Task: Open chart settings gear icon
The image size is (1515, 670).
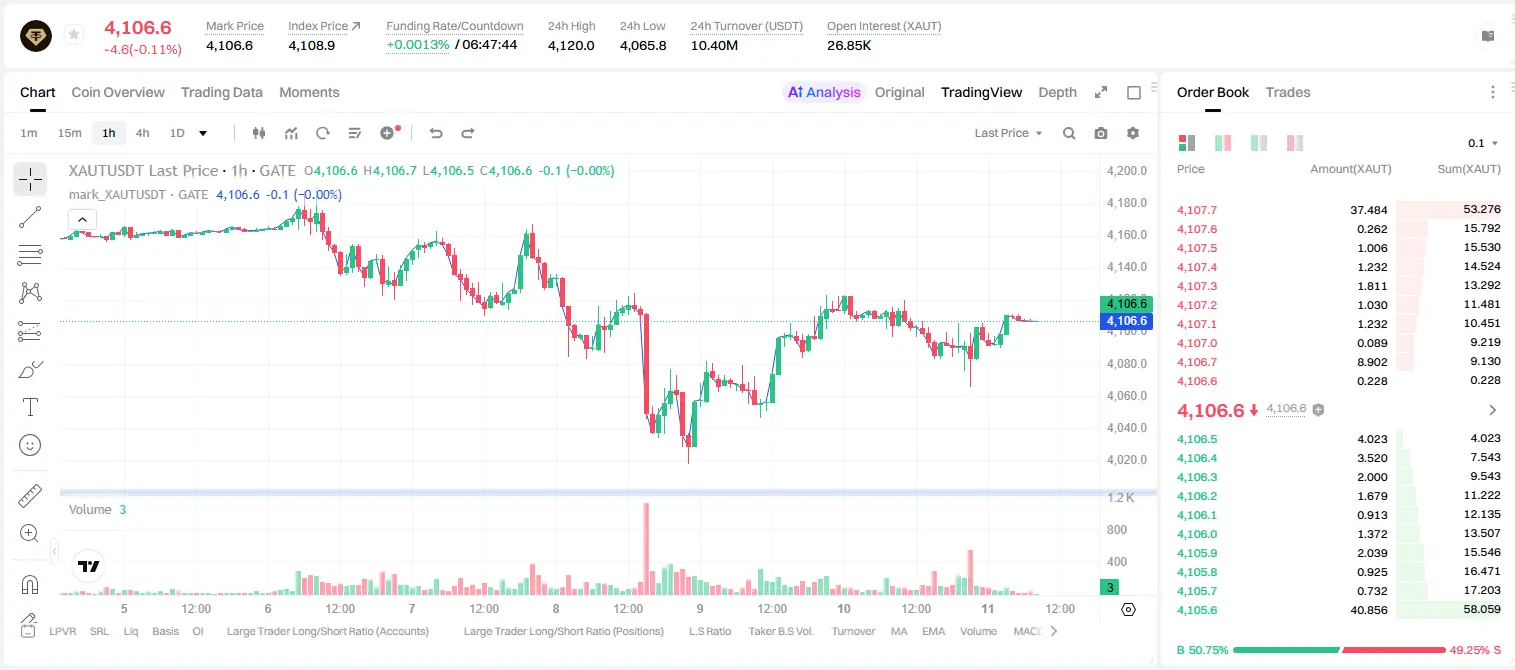Action: pos(1133,133)
